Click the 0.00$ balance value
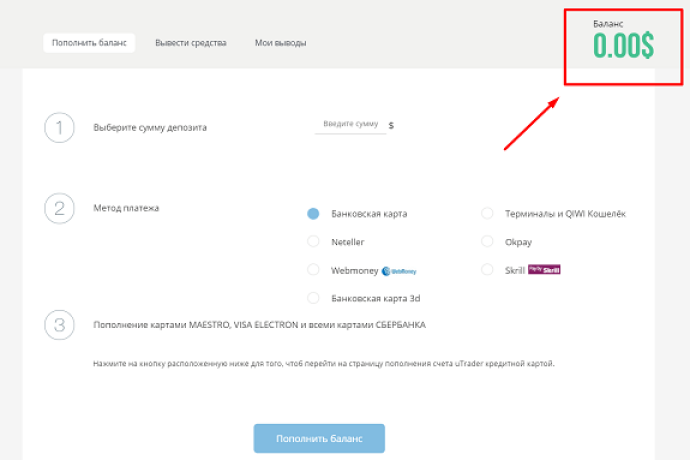 [623, 45]
